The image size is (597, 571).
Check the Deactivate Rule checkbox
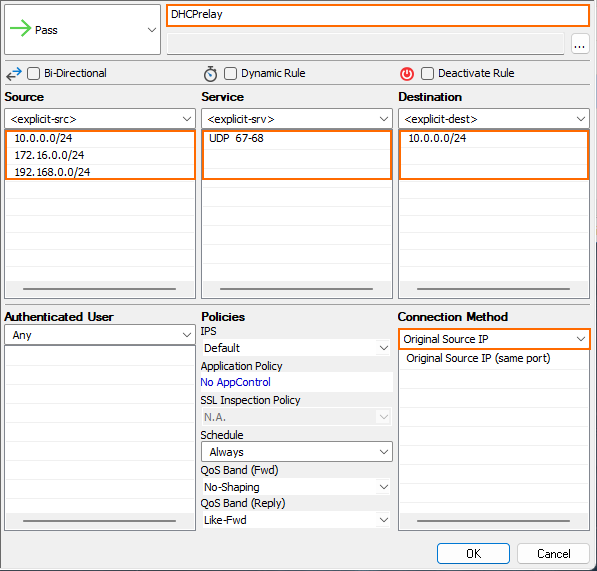pos(427,73)
